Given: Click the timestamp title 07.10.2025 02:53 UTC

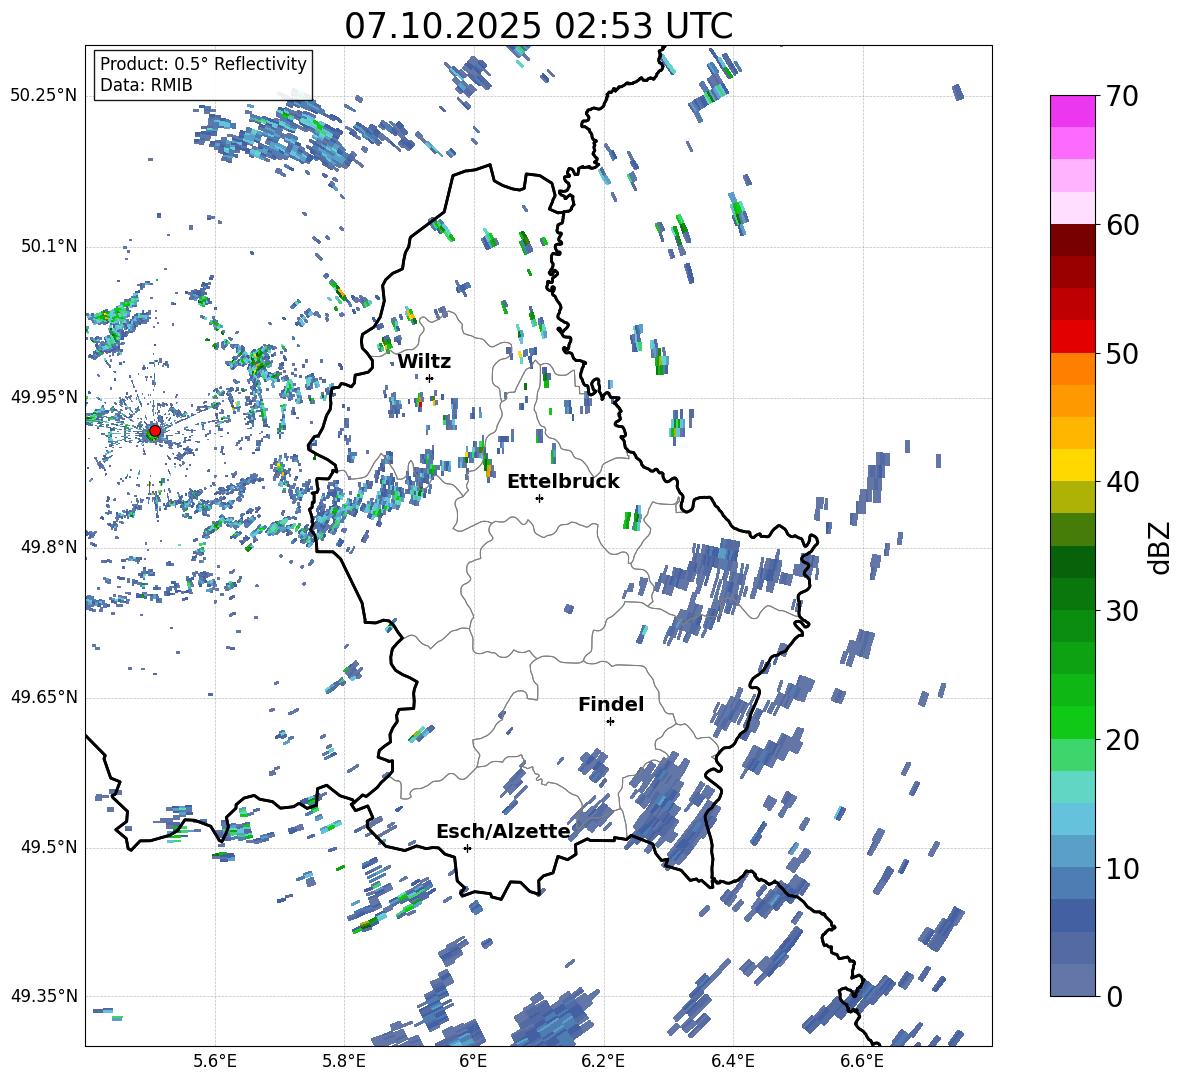Looking at the screenshot, I should (x=538, y=26).
